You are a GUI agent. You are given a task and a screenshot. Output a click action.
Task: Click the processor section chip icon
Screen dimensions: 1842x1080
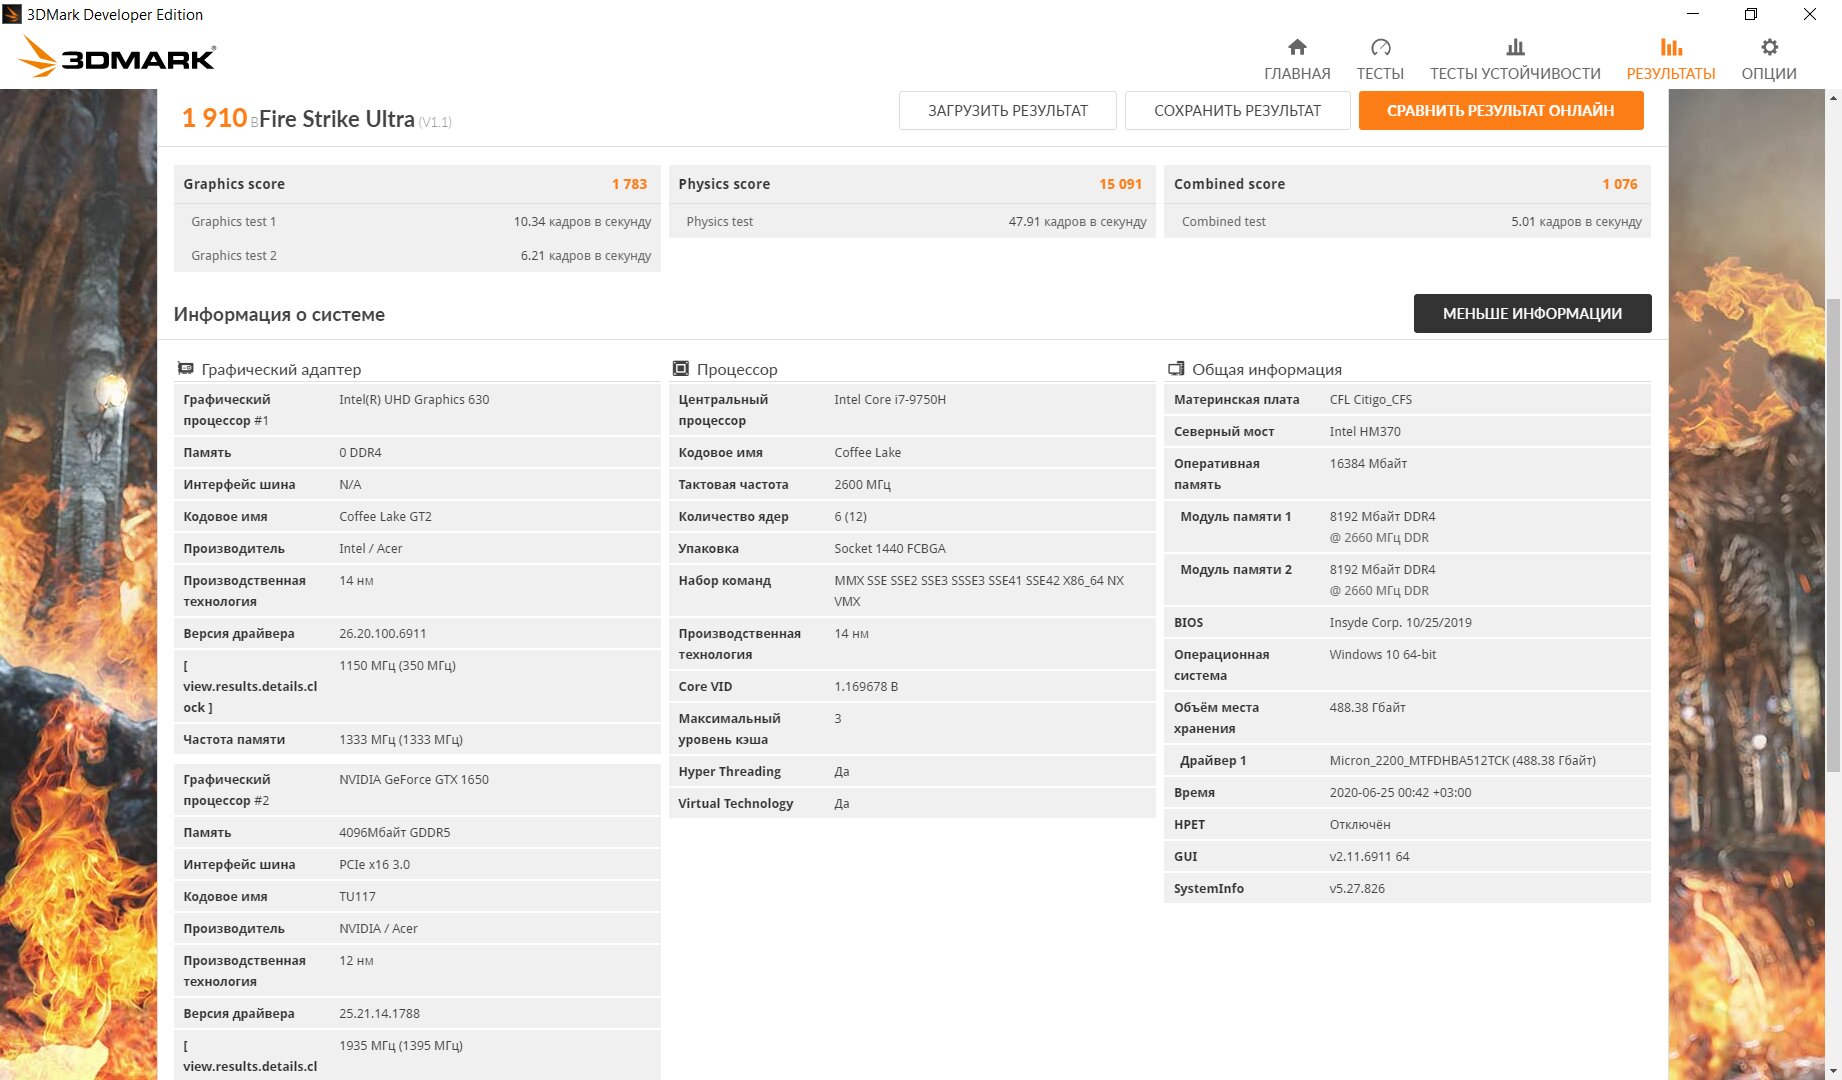pos(681,369)
